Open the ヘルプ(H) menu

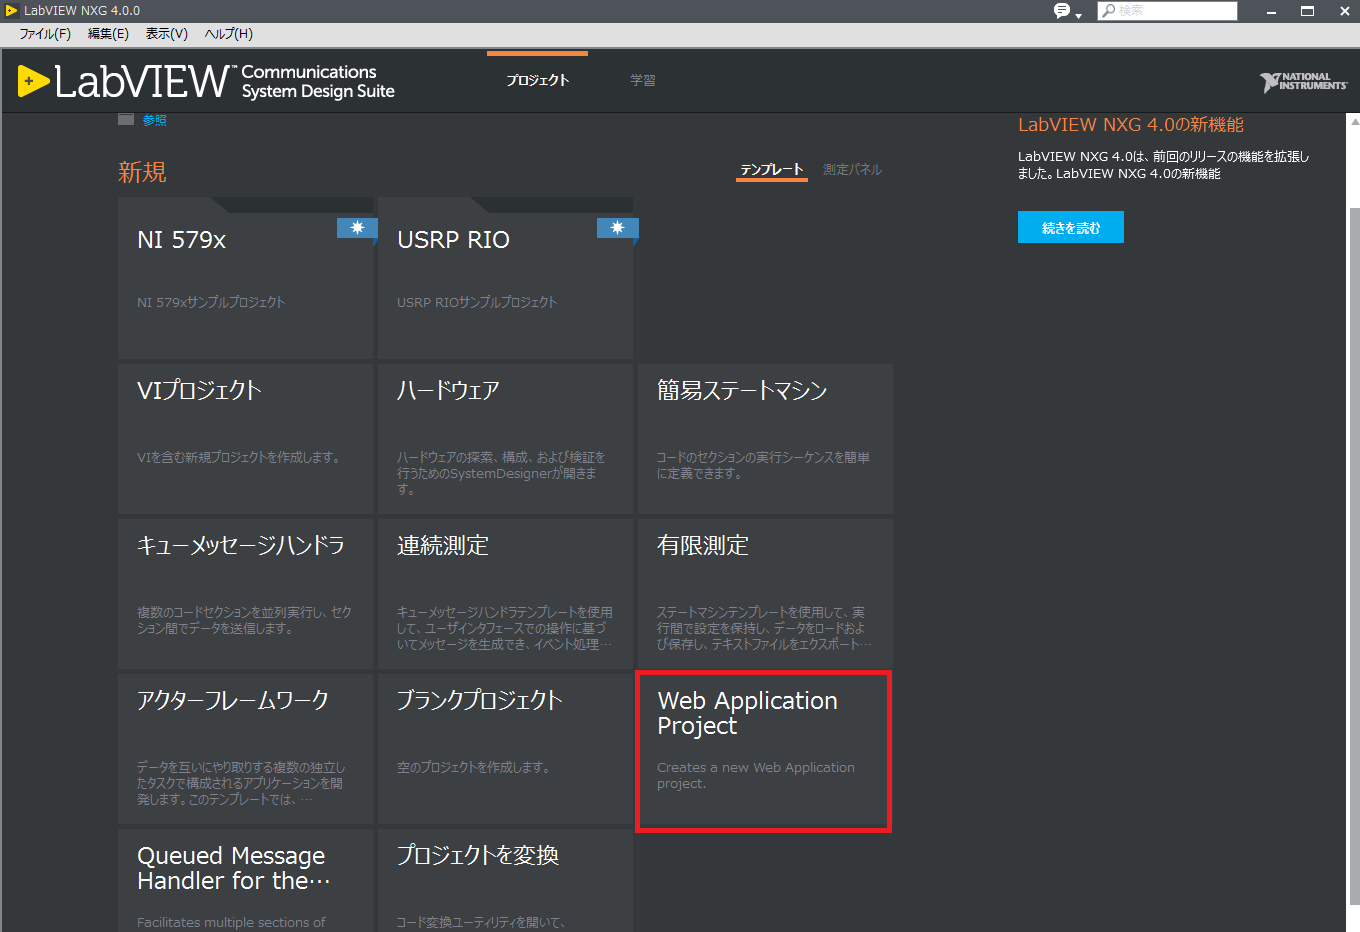point(229,34)
